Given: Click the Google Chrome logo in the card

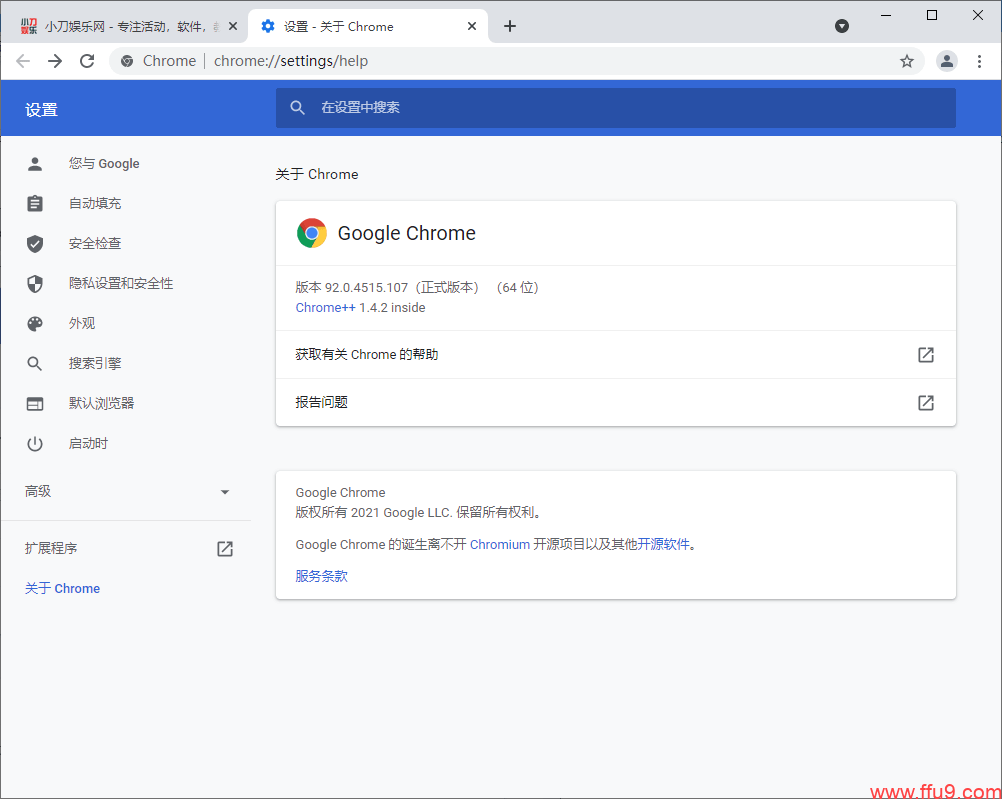Looking at the screenshot, I should pos(312,233).
